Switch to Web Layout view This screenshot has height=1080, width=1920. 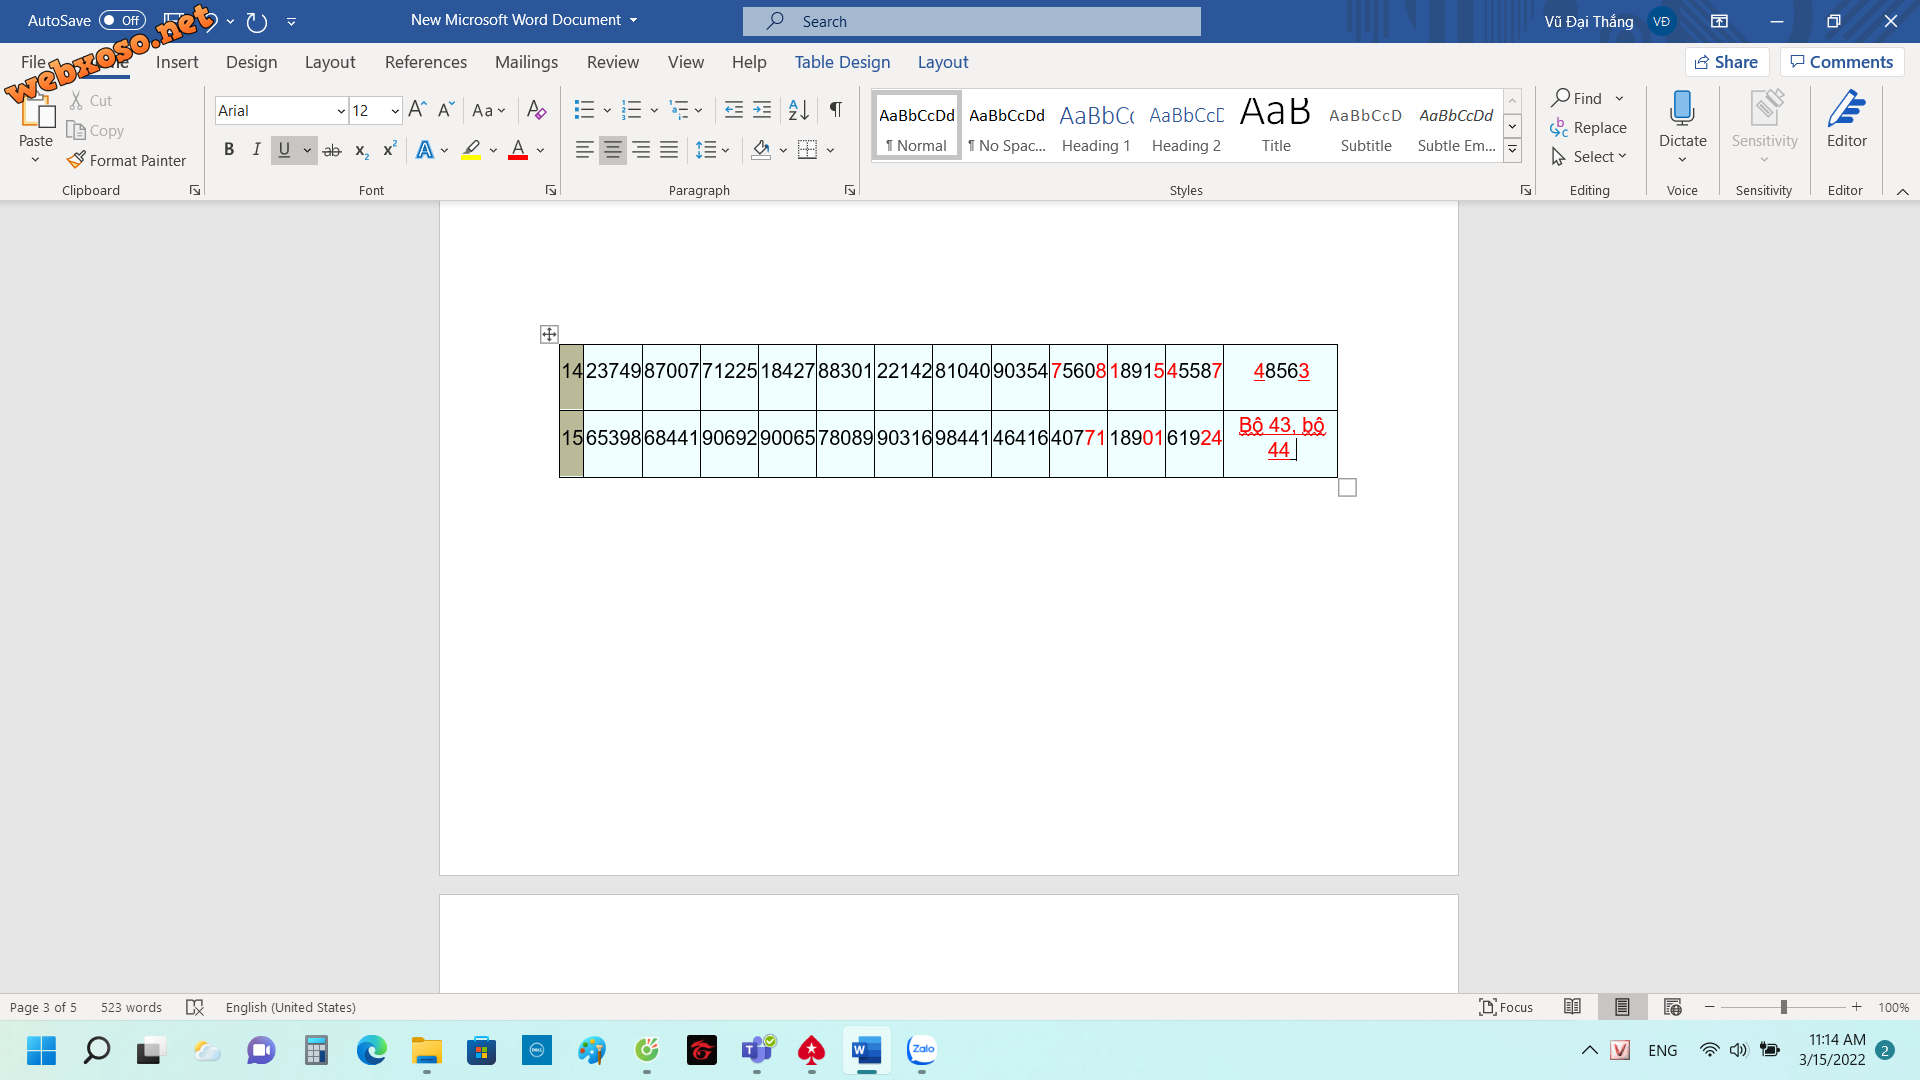coord(1672,1007)
